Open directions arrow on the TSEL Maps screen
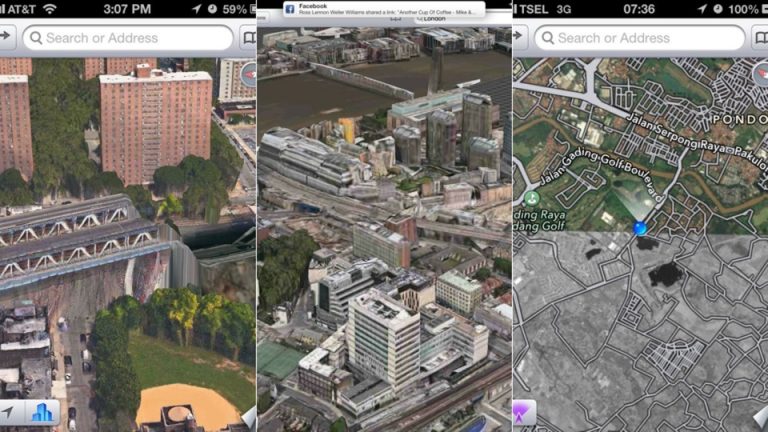 pos(519,36)
